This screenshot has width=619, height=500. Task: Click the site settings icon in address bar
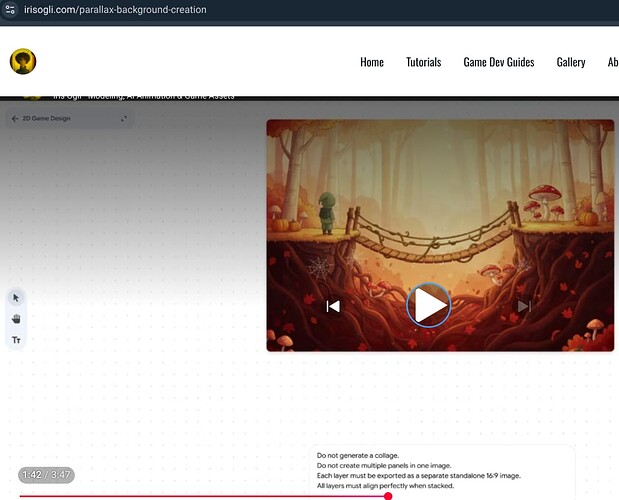(10, 9)
